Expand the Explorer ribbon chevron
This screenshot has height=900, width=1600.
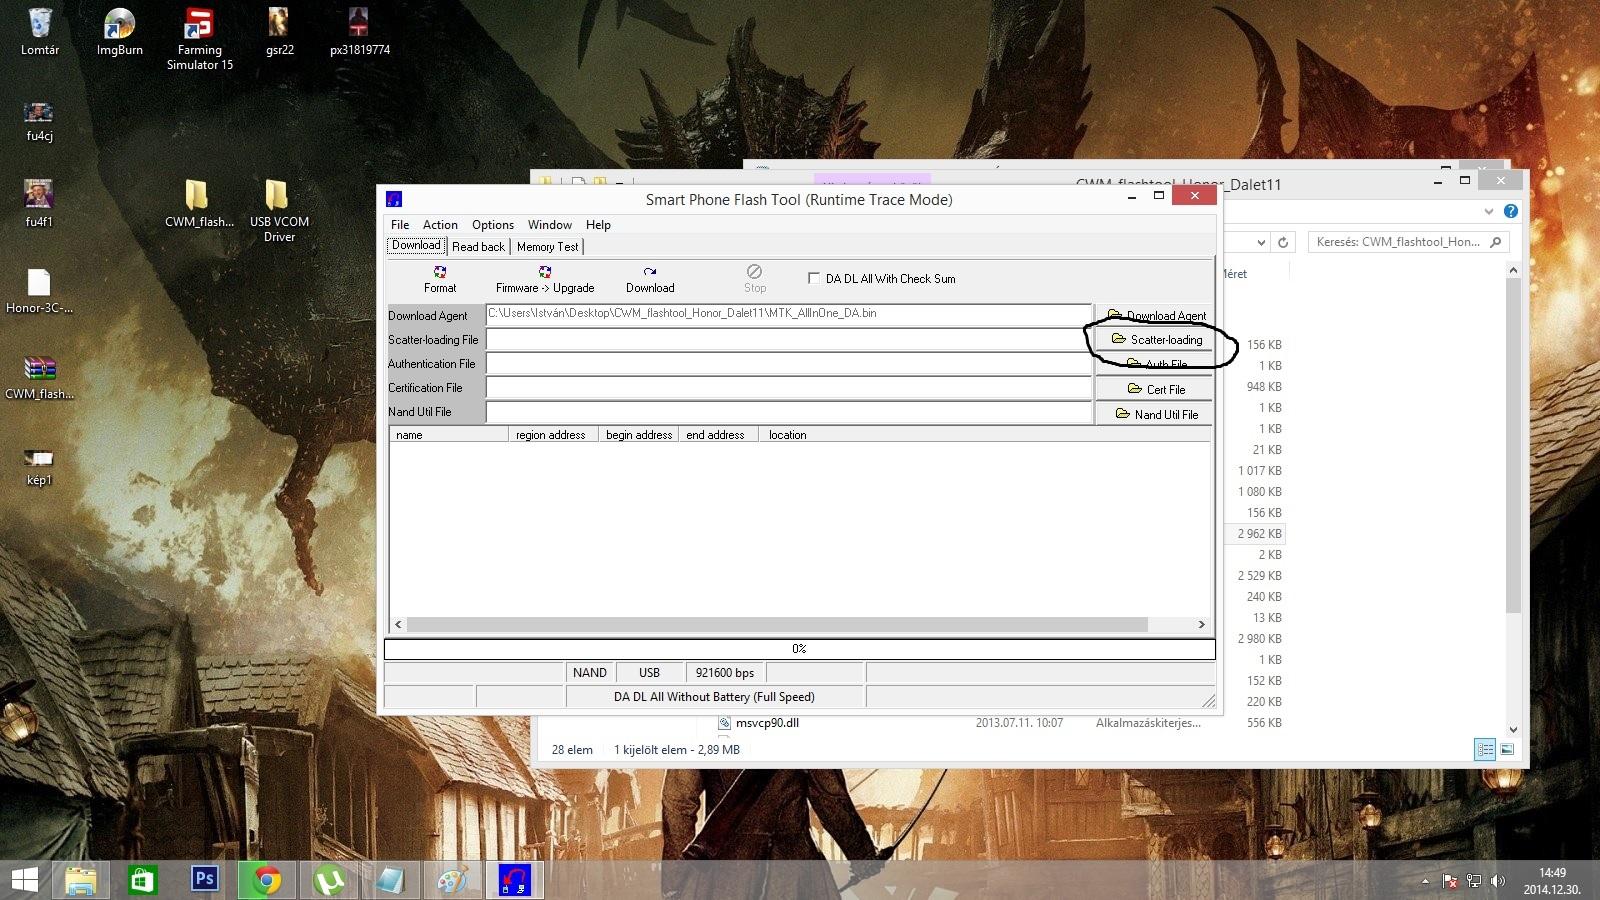(x=1489, y=211)
